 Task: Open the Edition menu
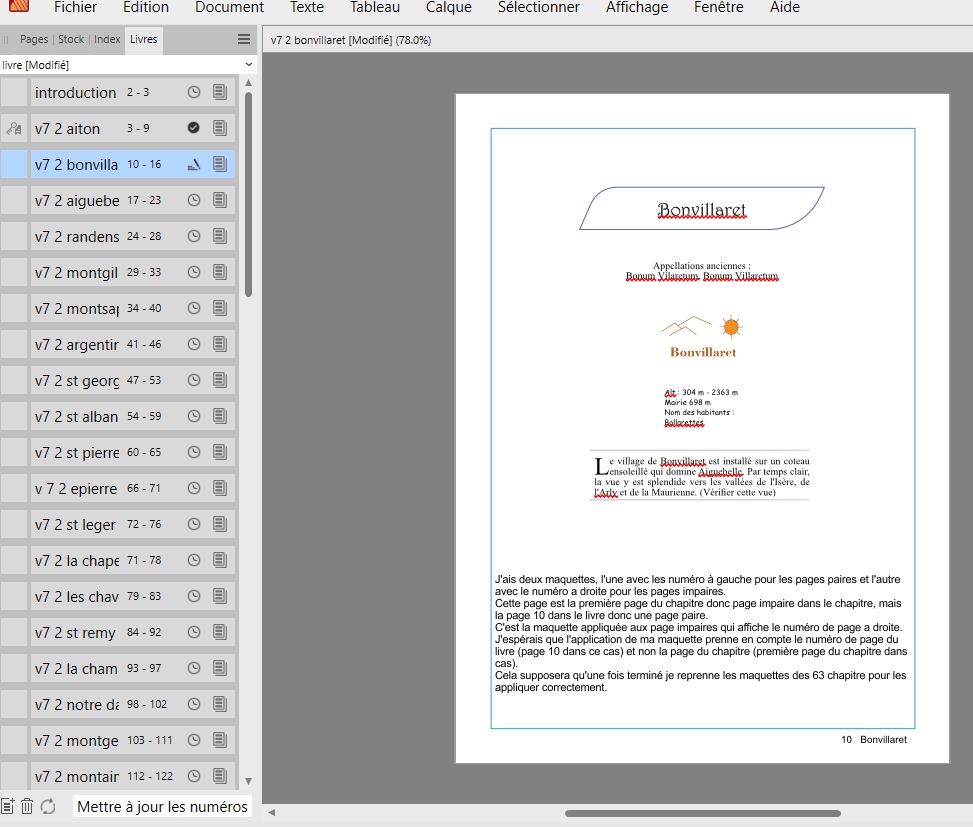pos(146,7)
